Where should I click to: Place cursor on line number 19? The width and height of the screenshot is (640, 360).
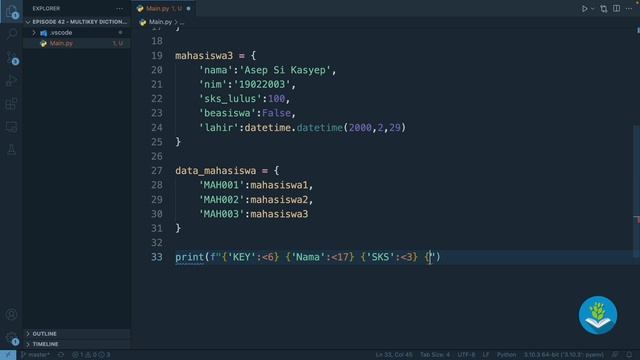pos(157,56)
